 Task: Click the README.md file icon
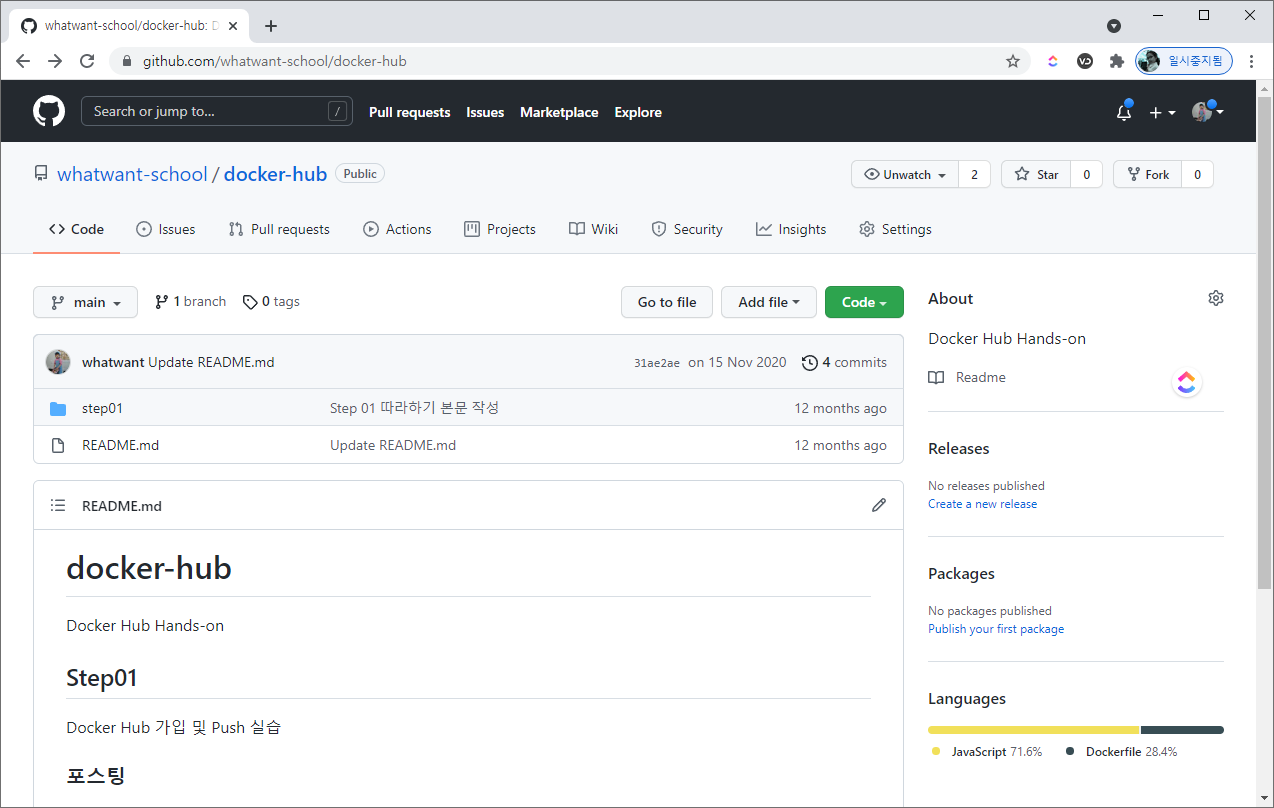pyautogui.click(x=58, y=445)
